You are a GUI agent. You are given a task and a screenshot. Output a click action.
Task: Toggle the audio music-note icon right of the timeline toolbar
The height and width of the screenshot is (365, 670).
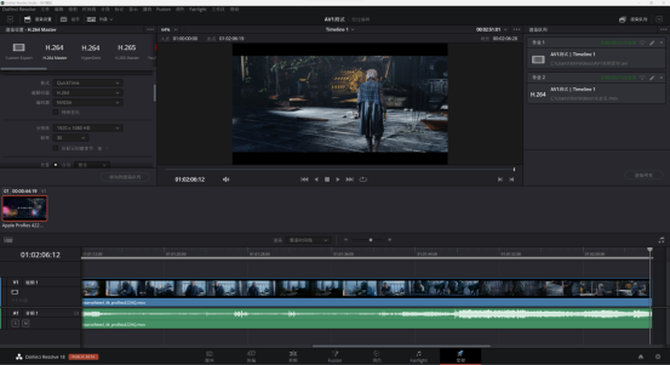661,240
